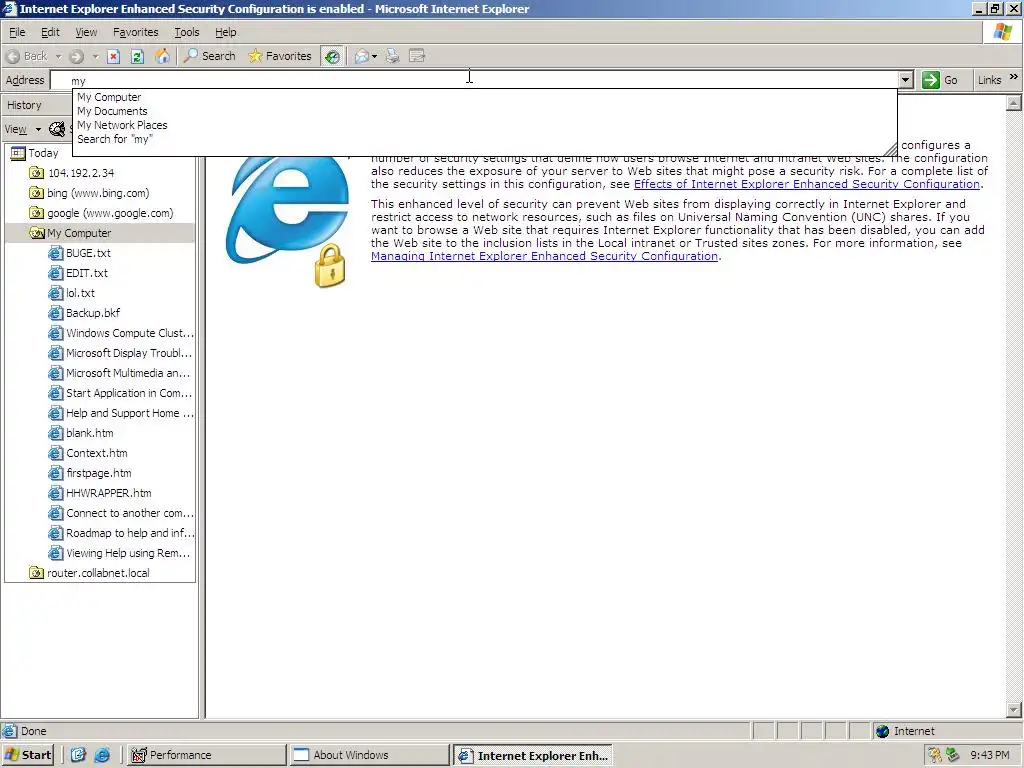This screenshot has height=768, width=1024.
Task: Expand google (www.google.com) history folder
Action: point(101,213)
